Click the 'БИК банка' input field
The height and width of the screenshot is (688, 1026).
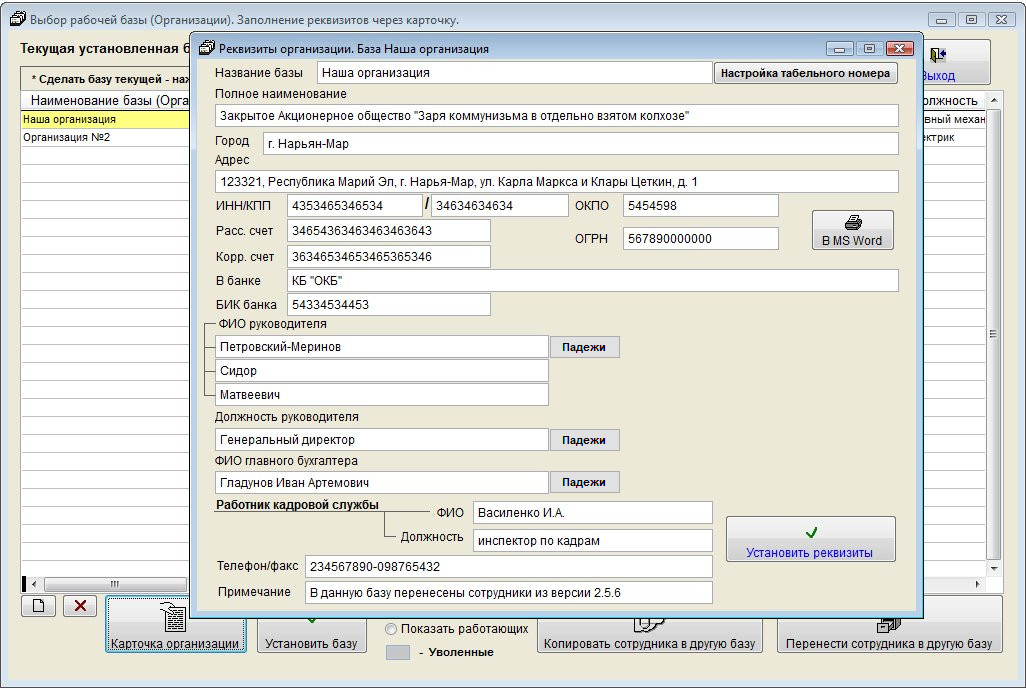[388, 305]
